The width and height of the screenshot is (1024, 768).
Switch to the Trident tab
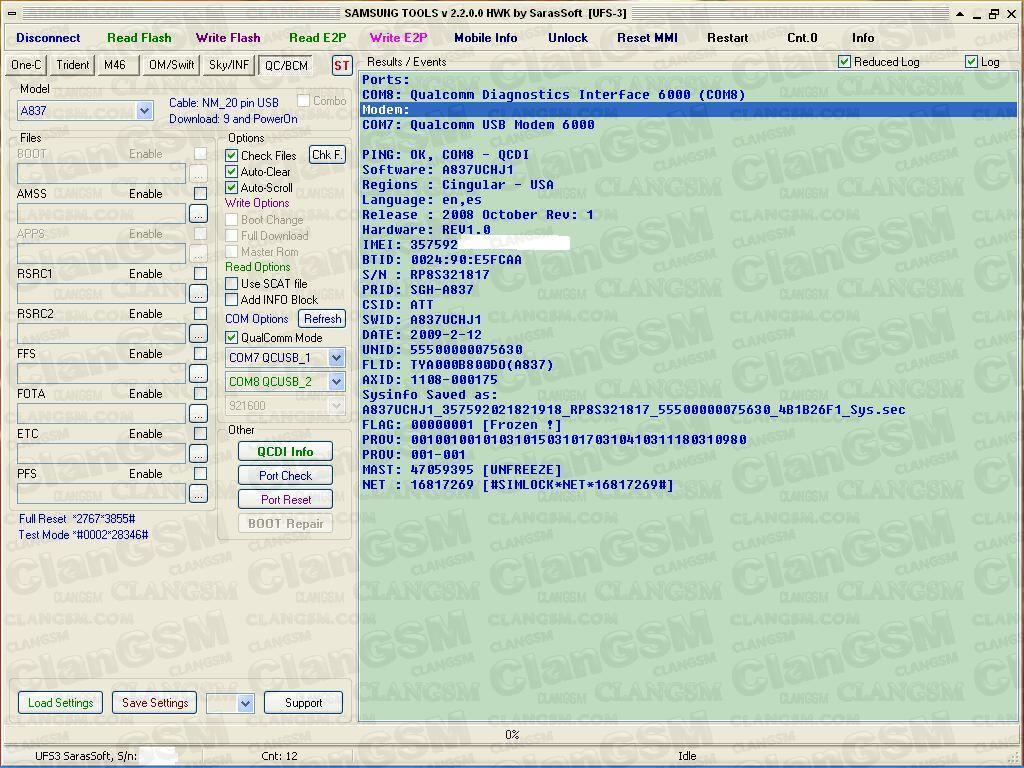72,65
